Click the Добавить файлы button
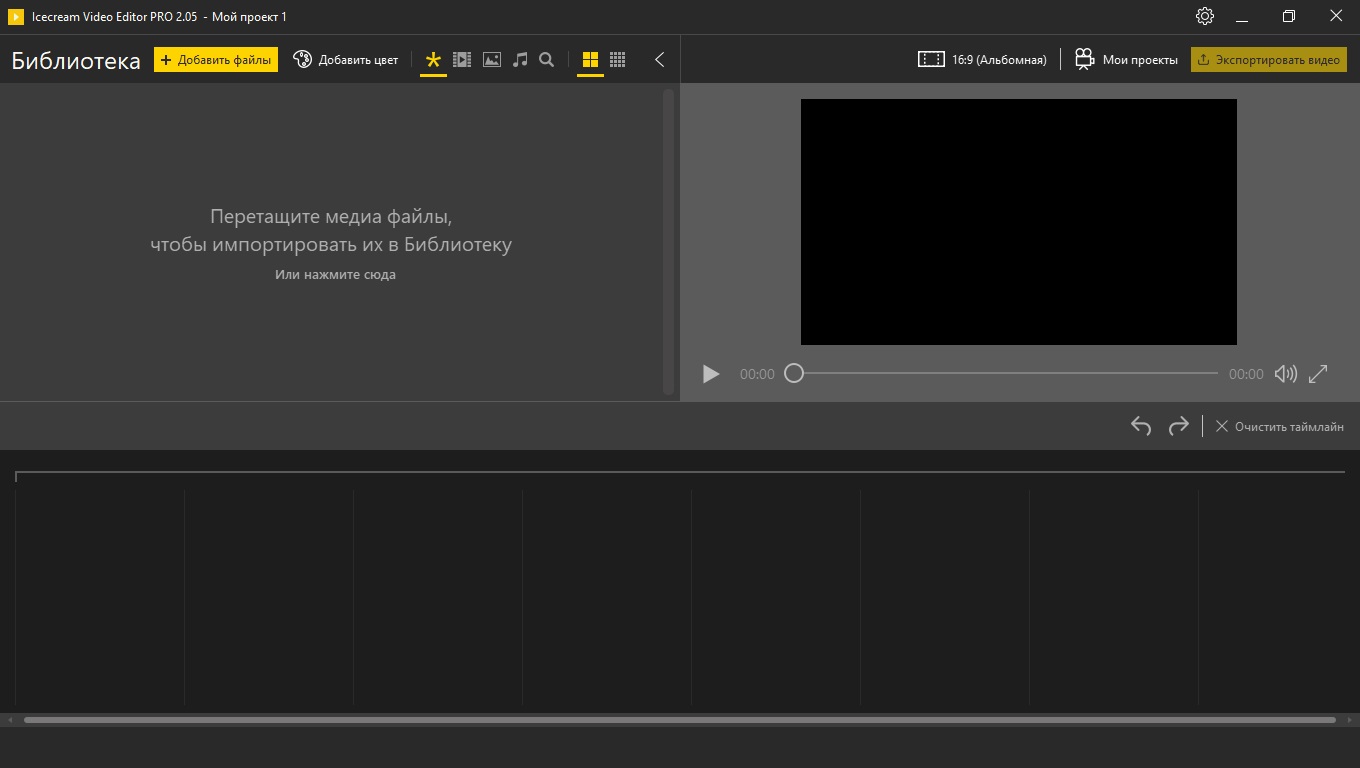The height and width of the screenshot is (768, 1360). (216, 60)
